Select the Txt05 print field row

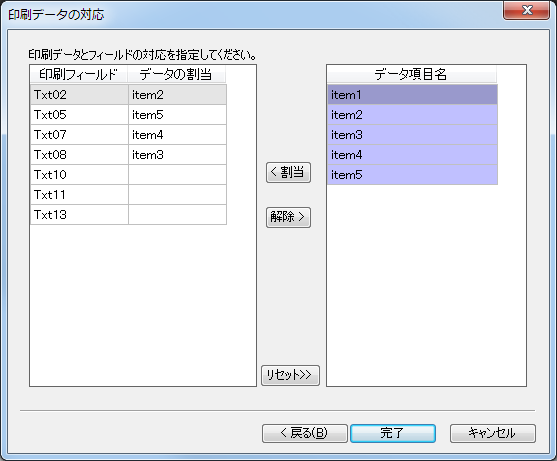128,115
